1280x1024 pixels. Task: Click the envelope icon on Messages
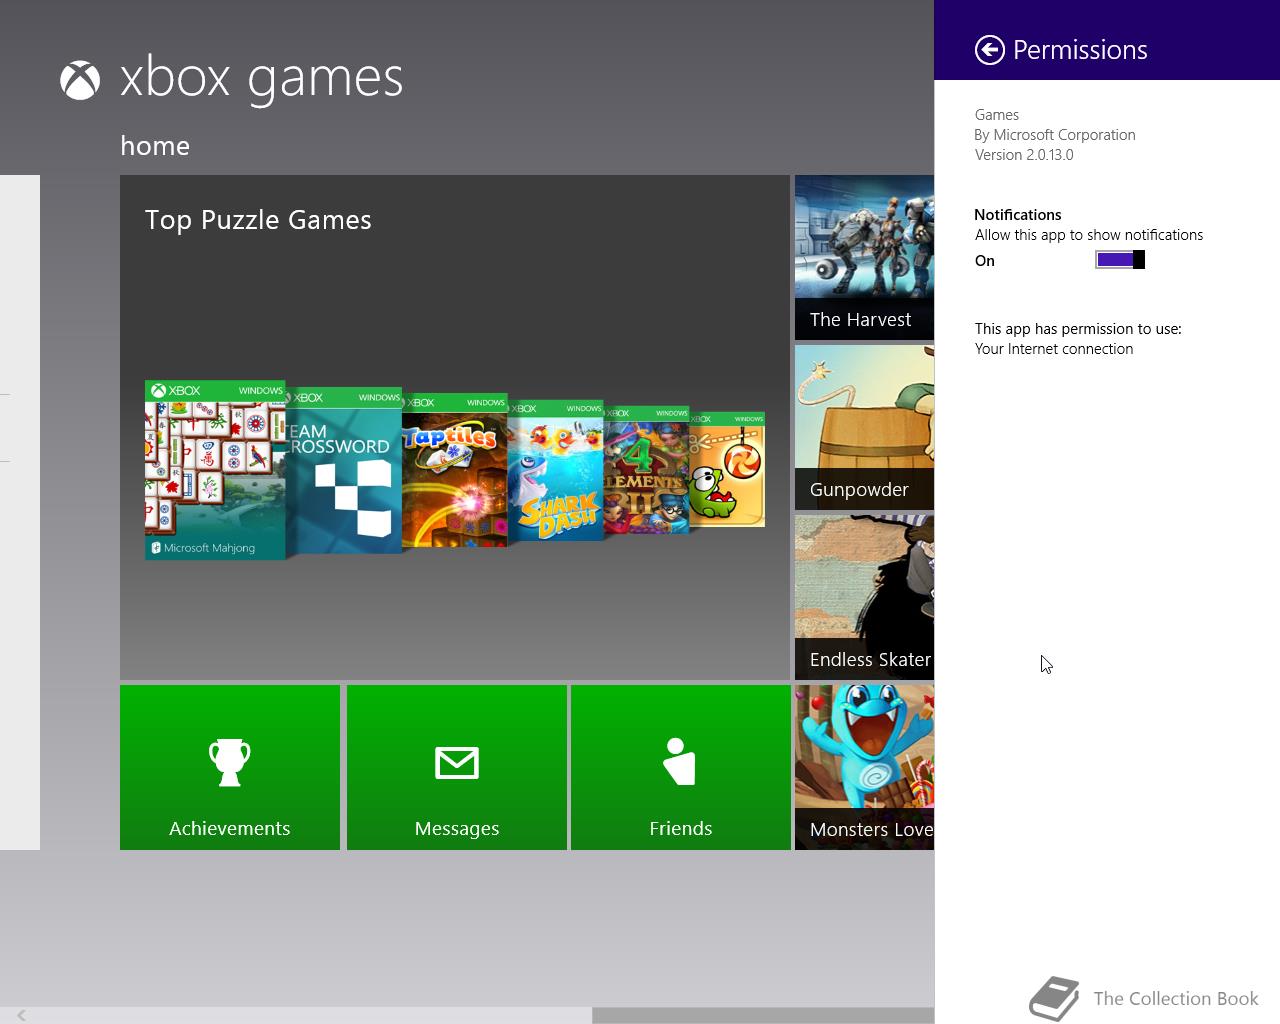coord(457,763)
